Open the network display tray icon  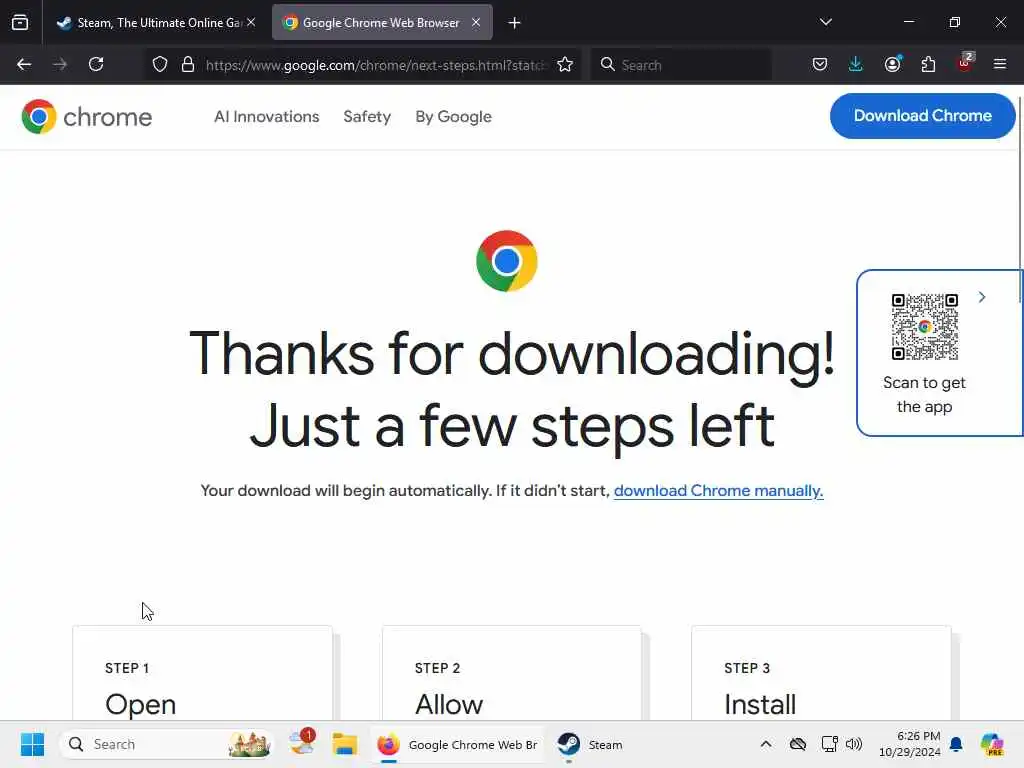click(829, 744)
